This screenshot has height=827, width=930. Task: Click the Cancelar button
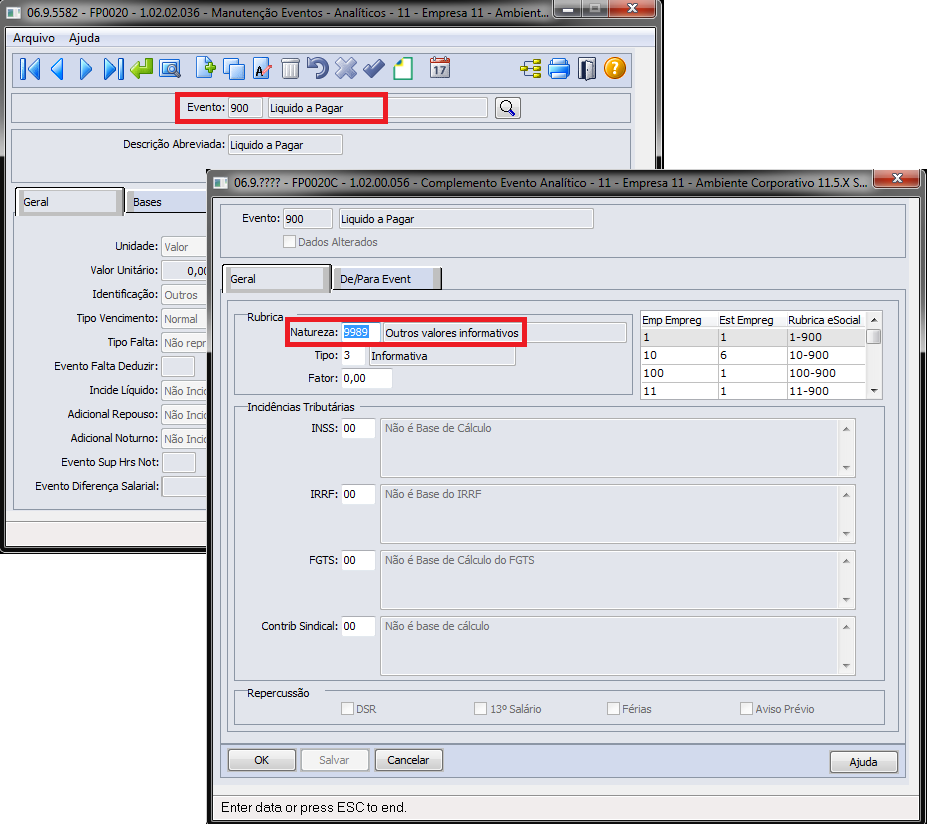(x=408, y=760)
